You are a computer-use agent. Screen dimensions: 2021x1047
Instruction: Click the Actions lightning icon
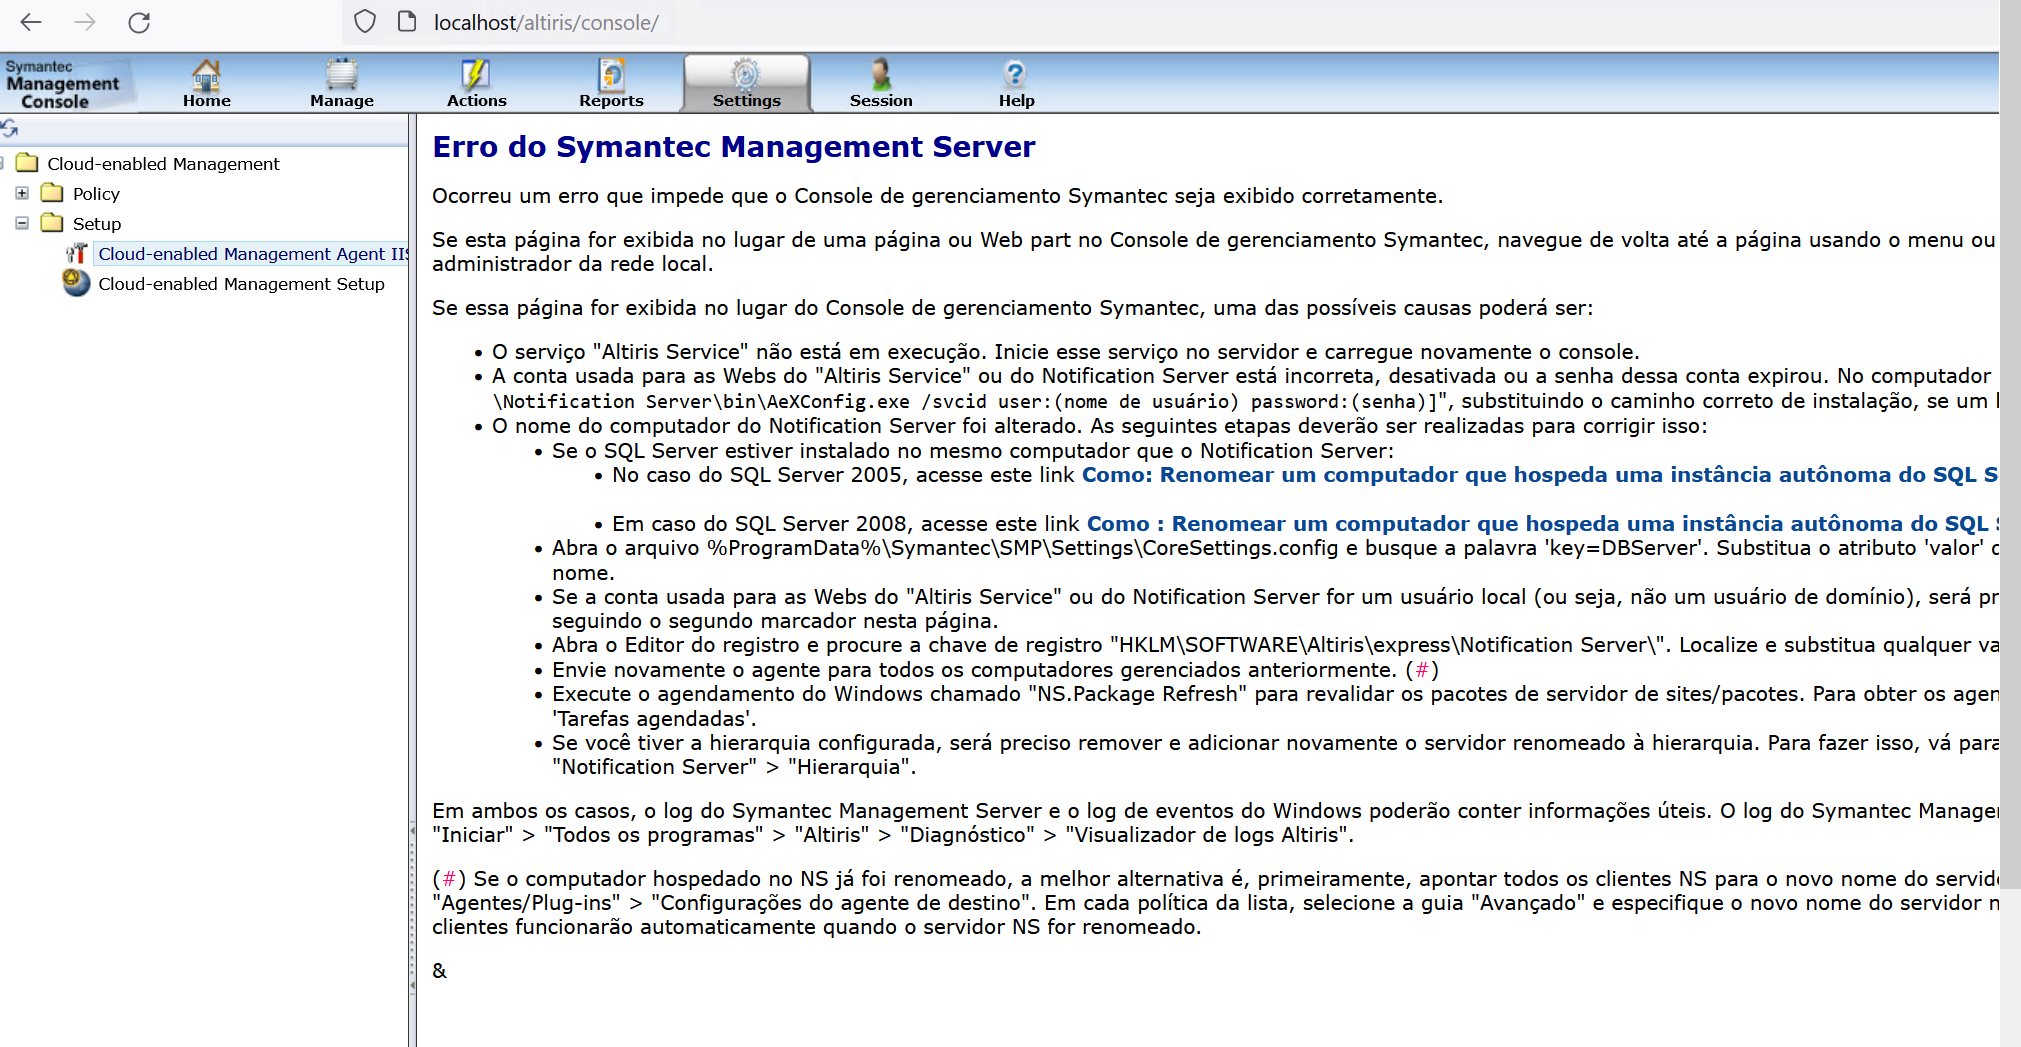(476, 75)
